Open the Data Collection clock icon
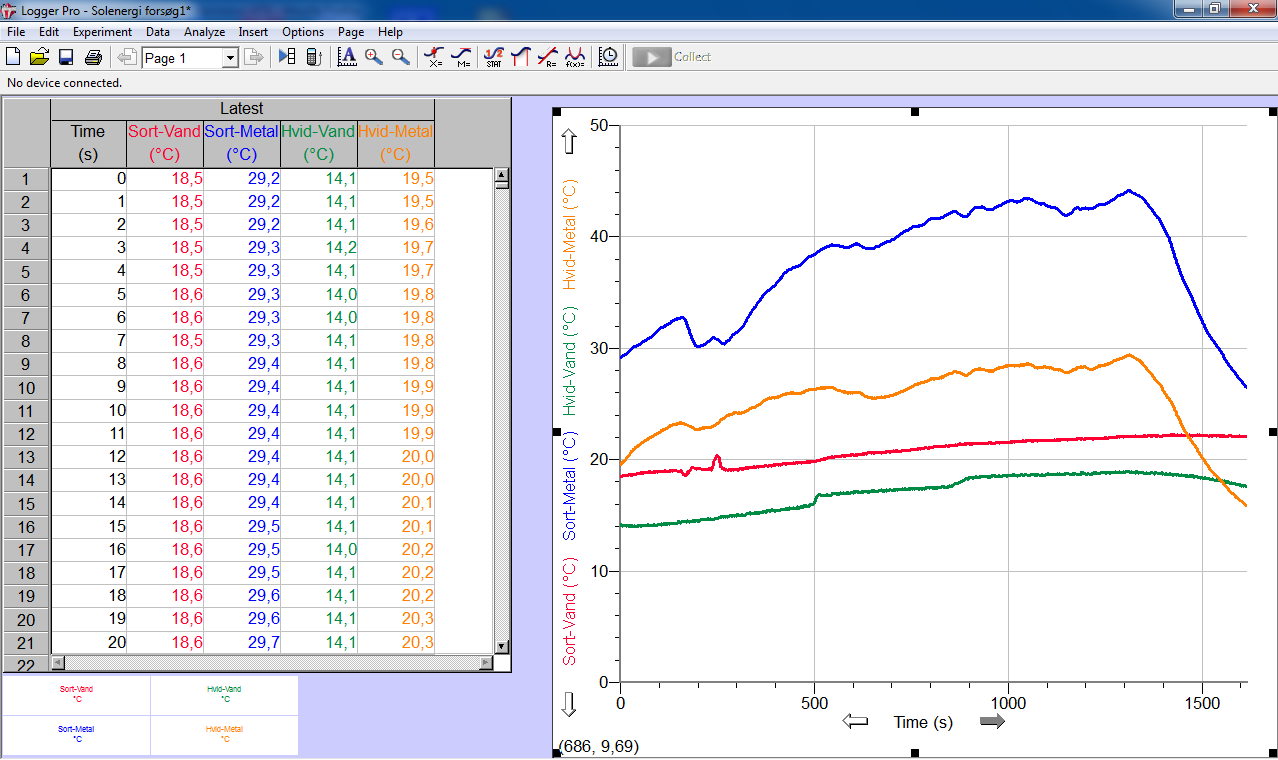1278x760 pixels. 608,57
